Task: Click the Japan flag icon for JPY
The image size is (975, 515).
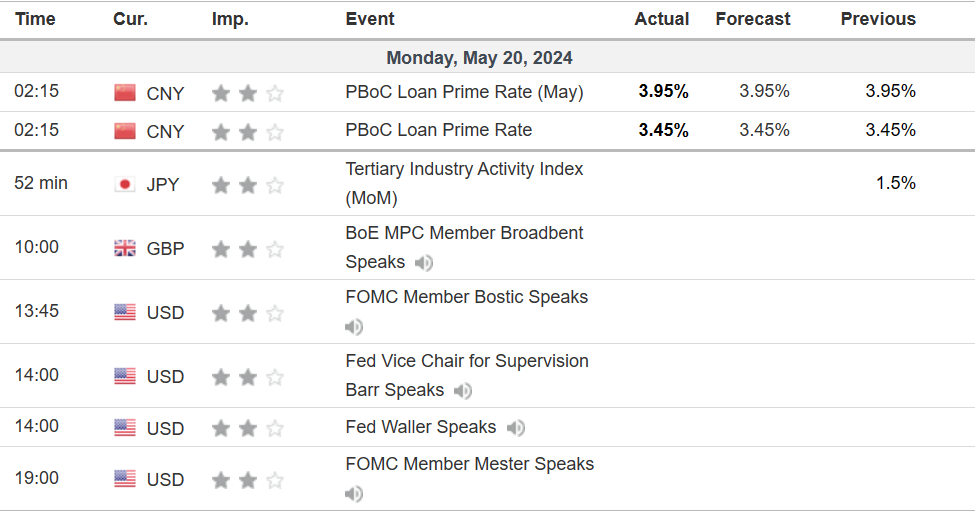Action: click(x=125, y=184)
